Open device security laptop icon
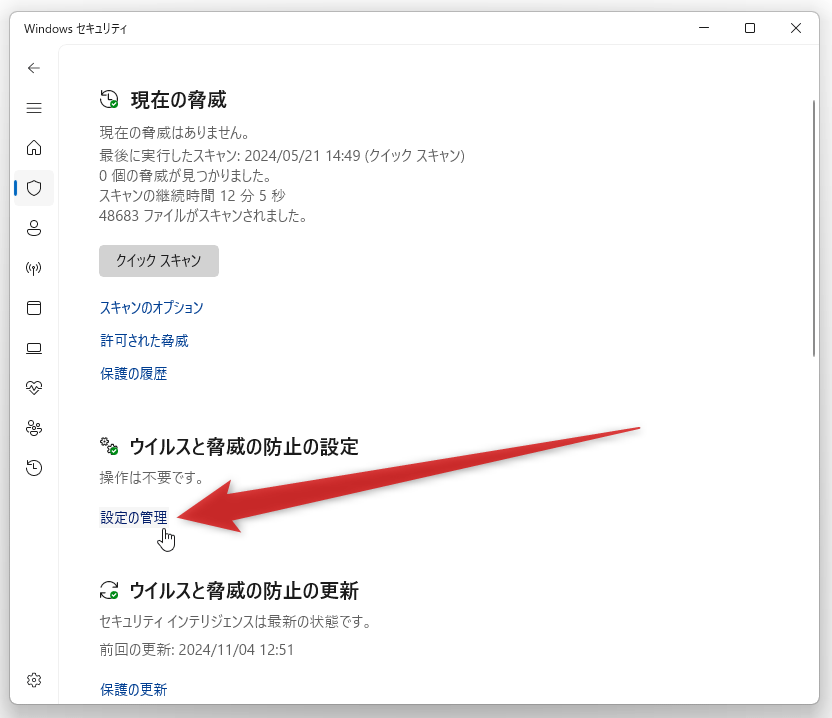Image resolution: width=832 pixels, height=718 pixels. pyautogui.click(x=34, y=348)
